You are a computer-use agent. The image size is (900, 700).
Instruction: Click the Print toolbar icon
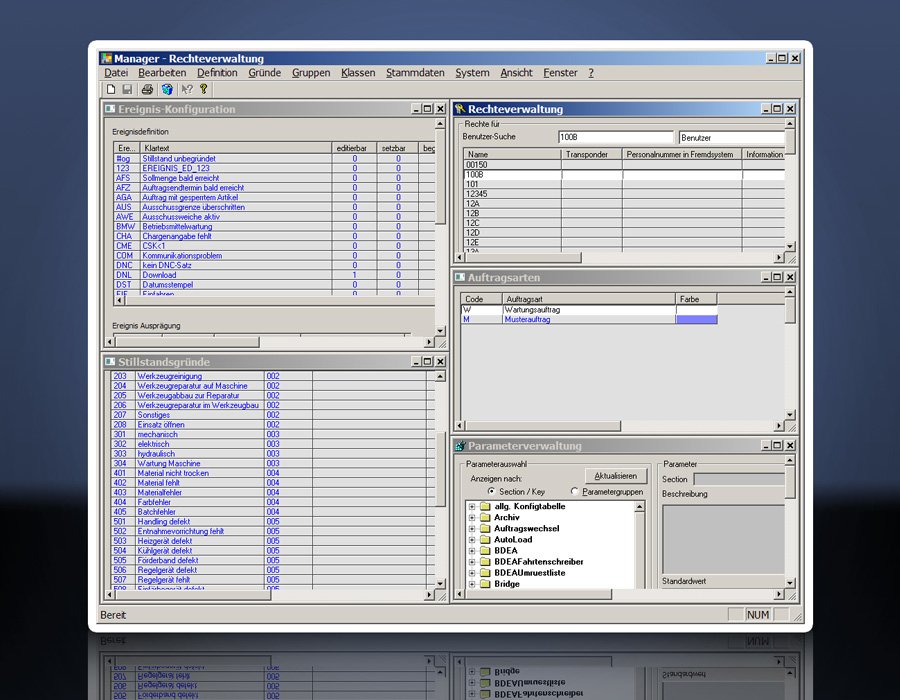[x=148, y=89]
